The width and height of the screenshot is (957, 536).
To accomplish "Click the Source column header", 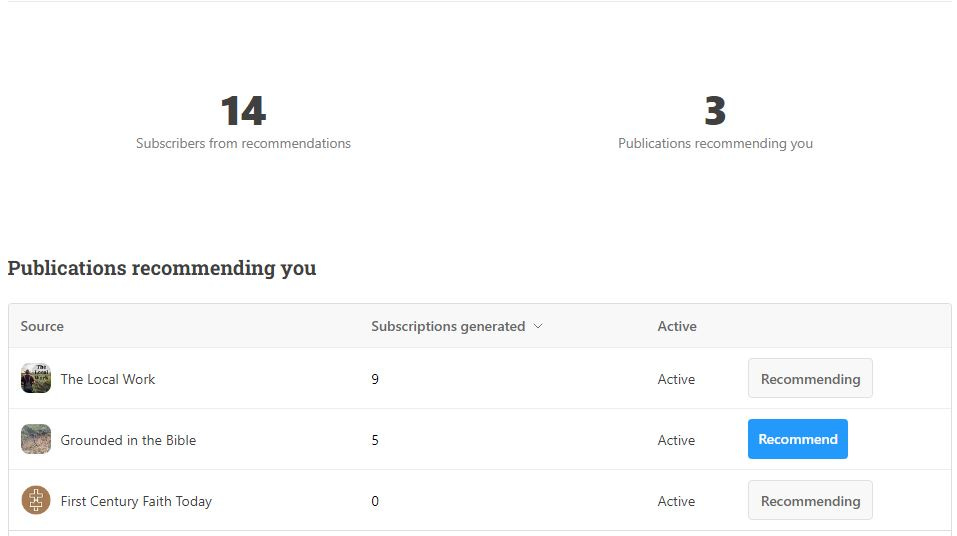I will 42,326.
